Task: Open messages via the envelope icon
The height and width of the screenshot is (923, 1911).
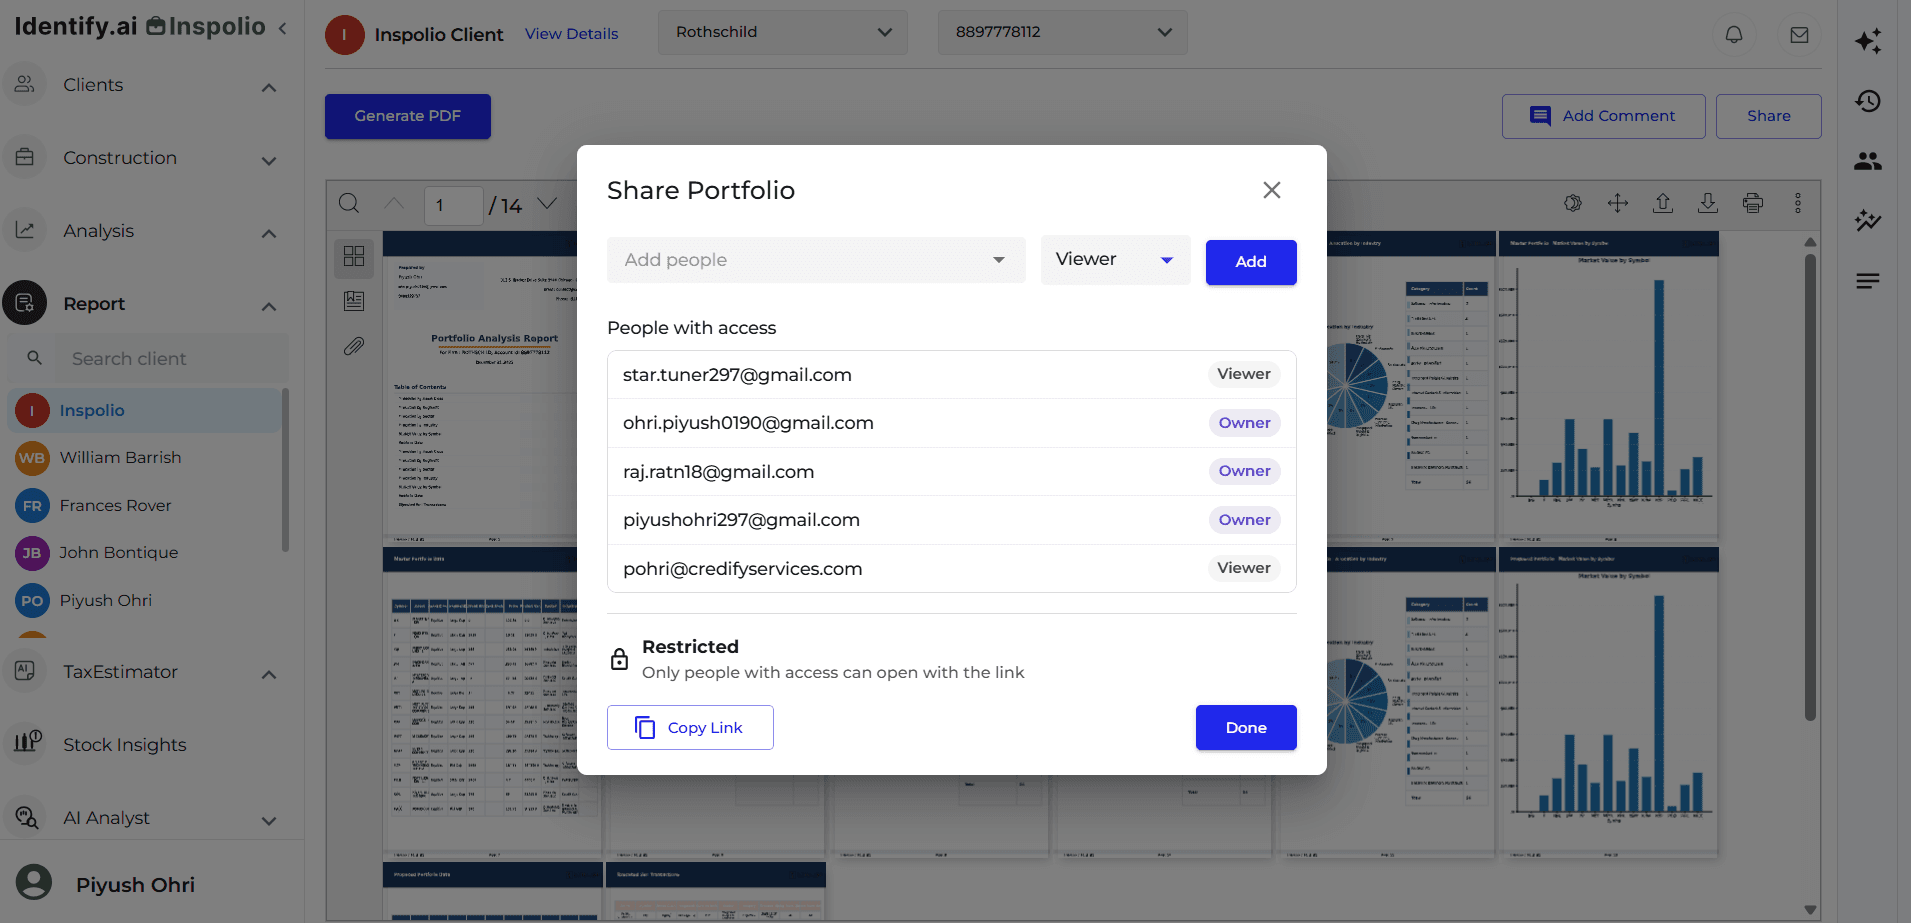Action: tap(1799, 35)
